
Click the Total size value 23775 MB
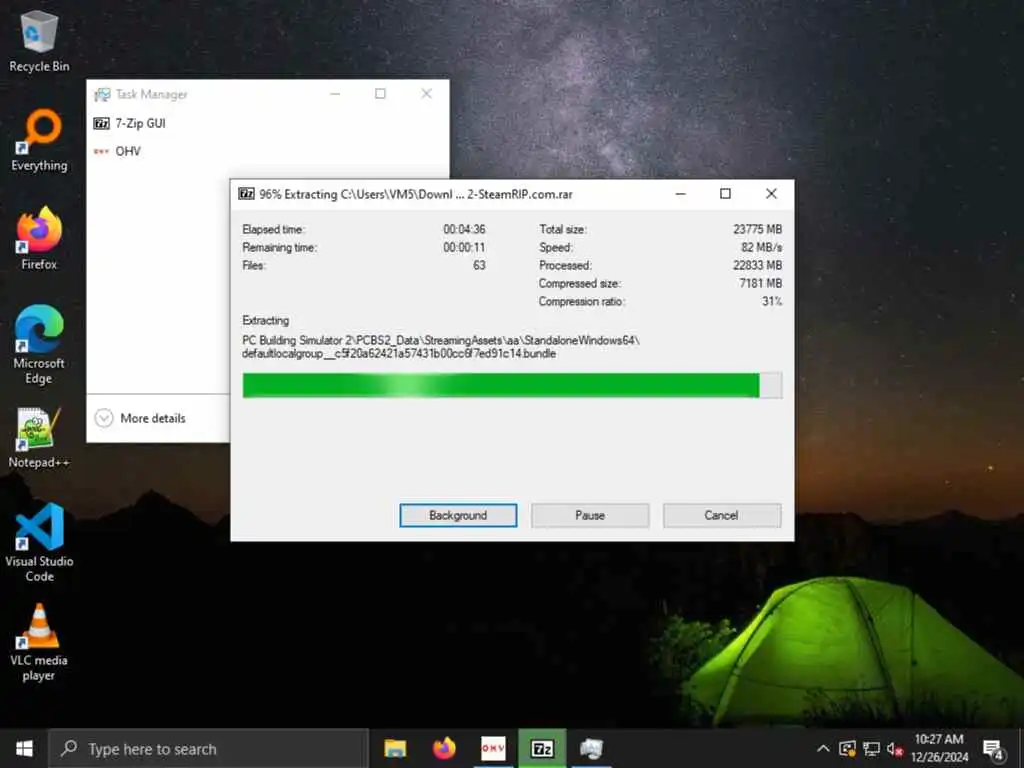point(758,229)
